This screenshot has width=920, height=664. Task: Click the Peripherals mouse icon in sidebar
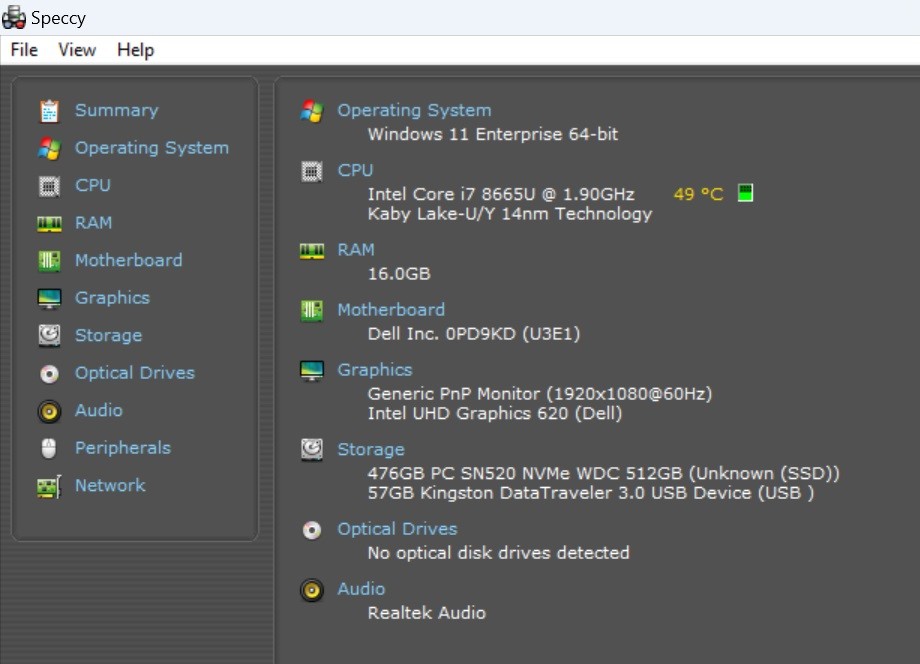(x=49, y=449)
